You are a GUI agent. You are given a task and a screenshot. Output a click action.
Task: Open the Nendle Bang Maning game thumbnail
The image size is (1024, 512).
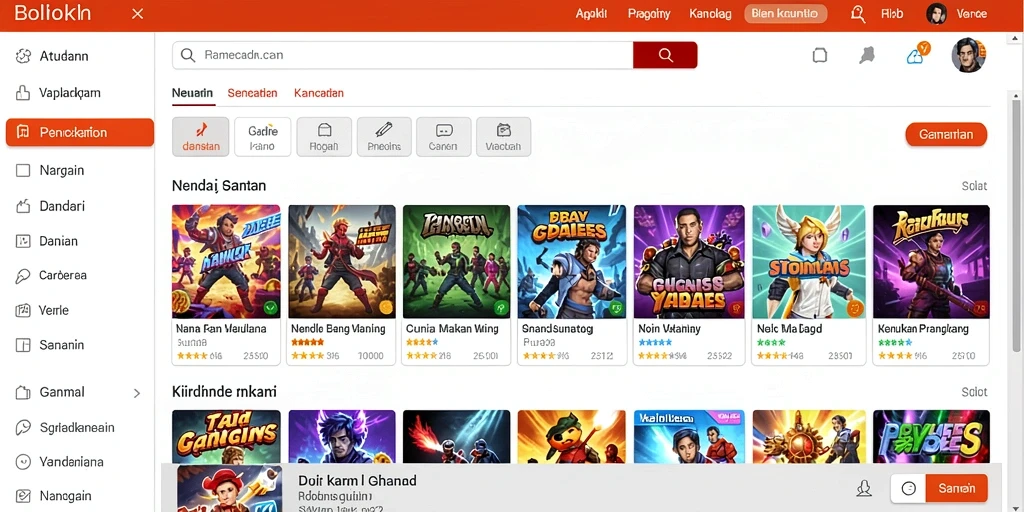(x=342, y=261)
